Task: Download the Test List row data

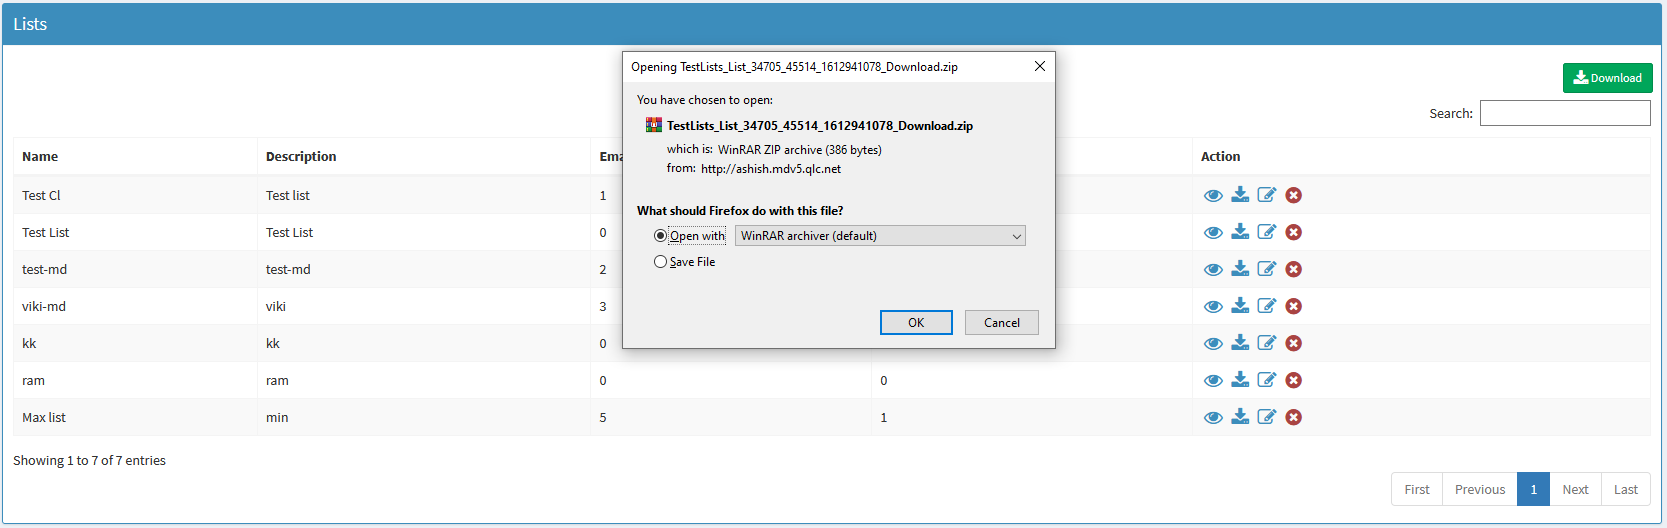Action: click(x=1240, y=232)
